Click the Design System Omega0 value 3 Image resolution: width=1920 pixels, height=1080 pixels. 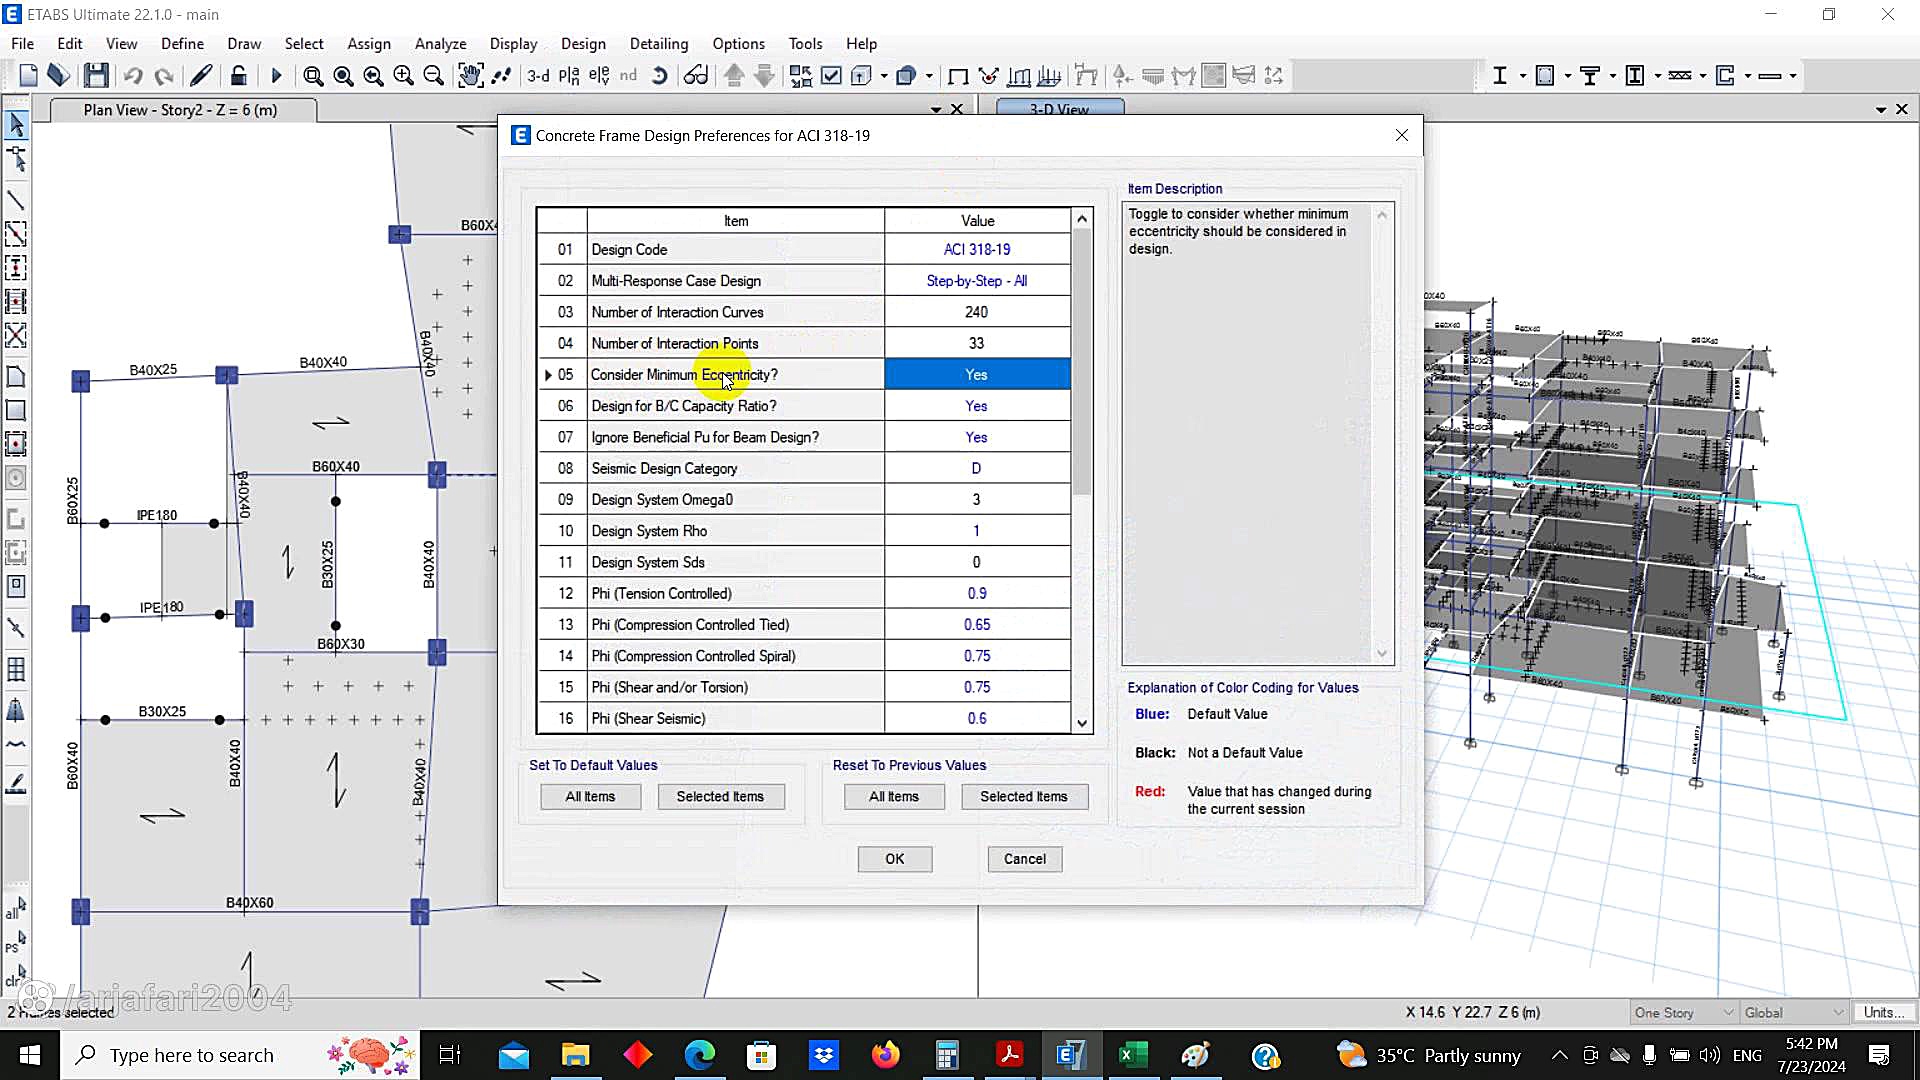(x=977, y=500)
